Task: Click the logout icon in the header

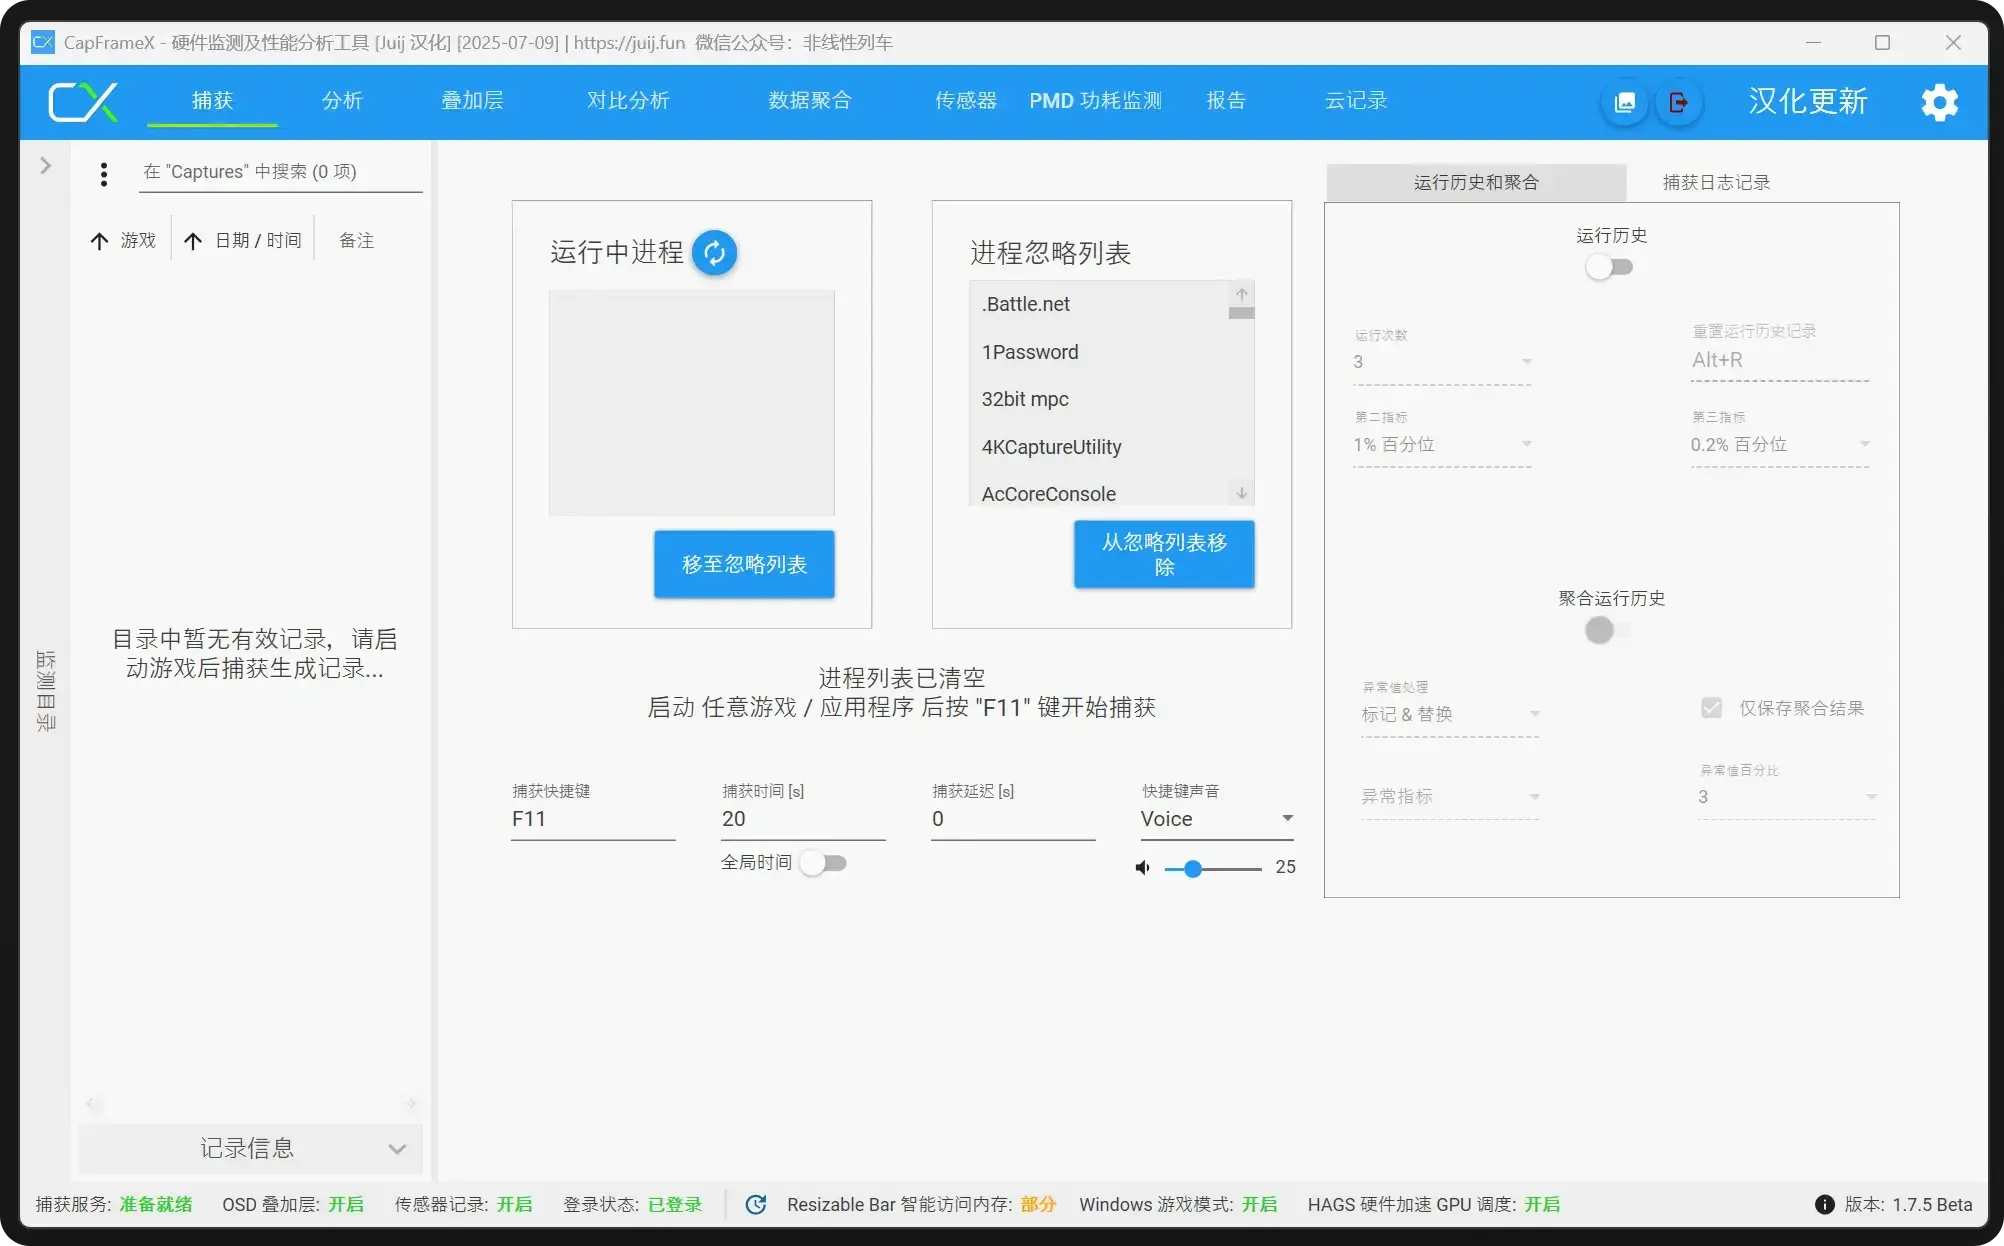Action: pyautogui.click(x=1679, y=102)
